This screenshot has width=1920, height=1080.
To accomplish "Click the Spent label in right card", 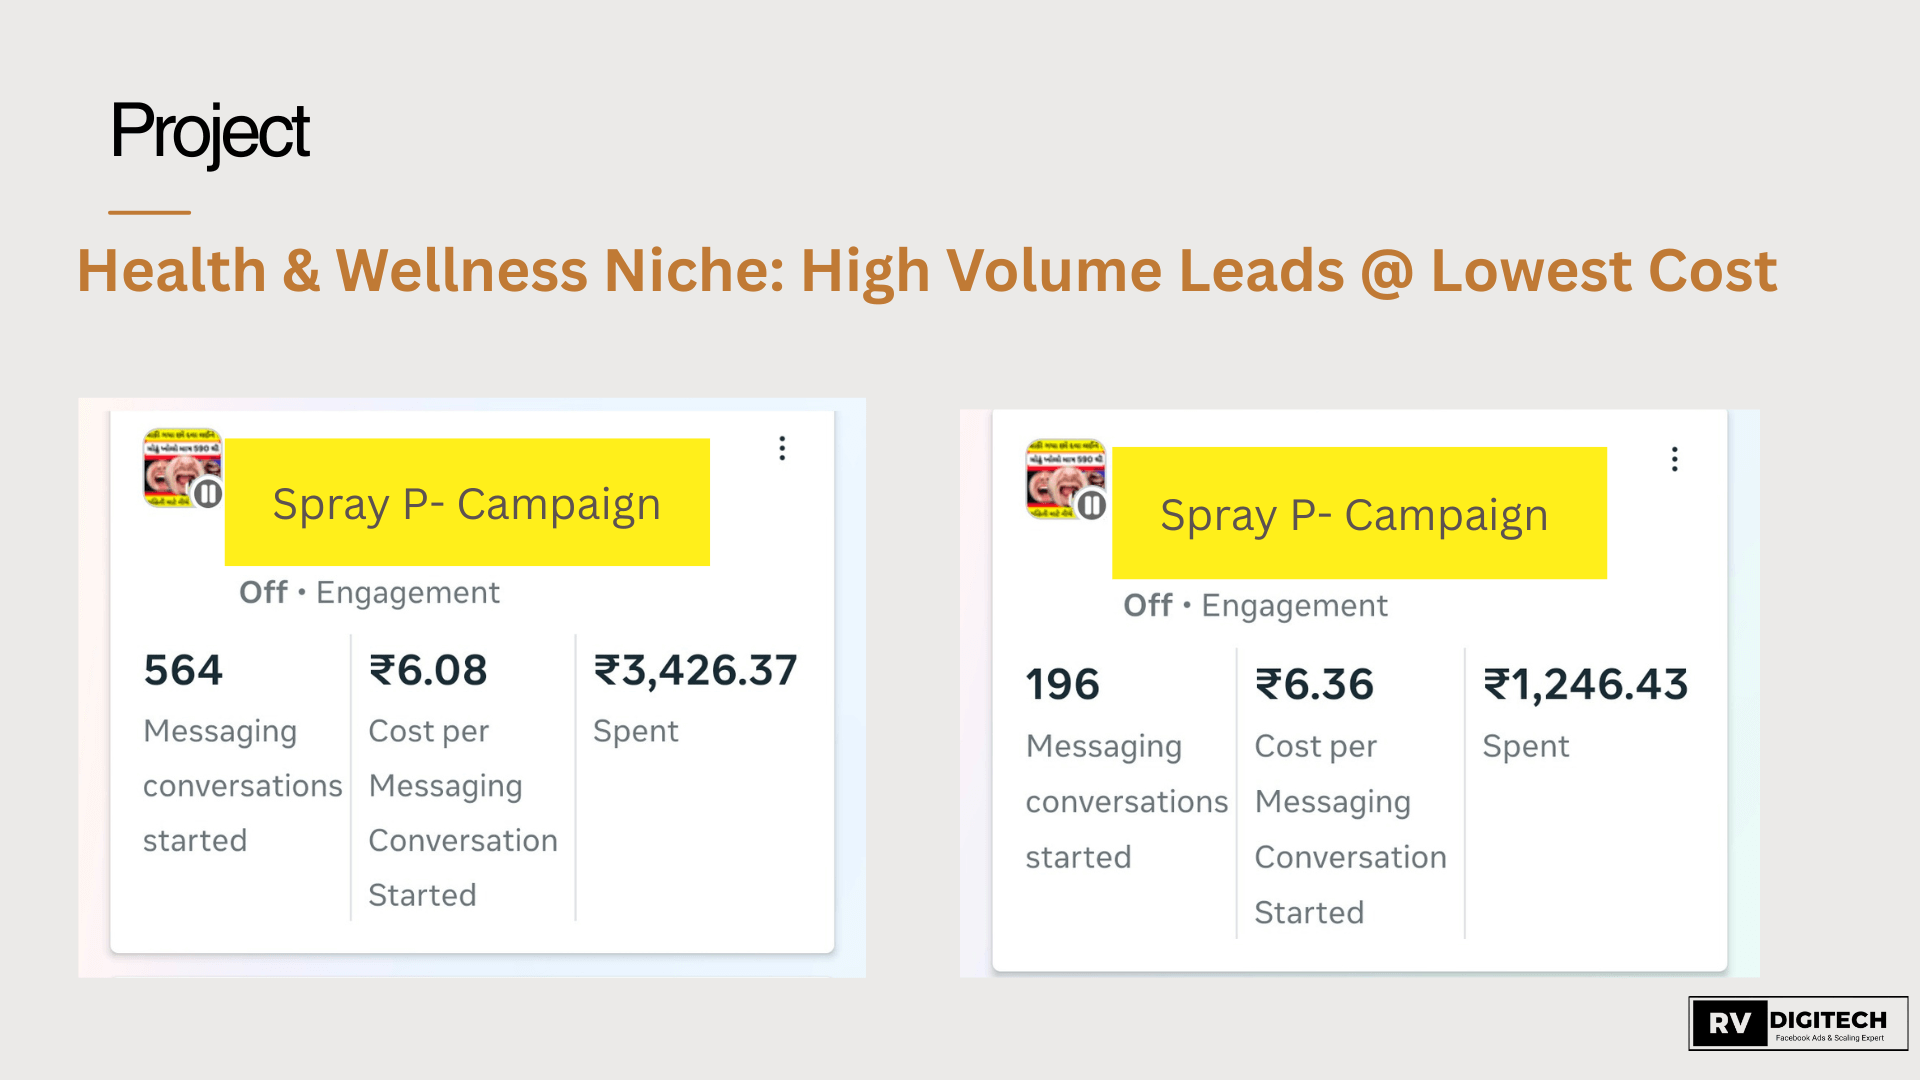I will pos(1525,746).
